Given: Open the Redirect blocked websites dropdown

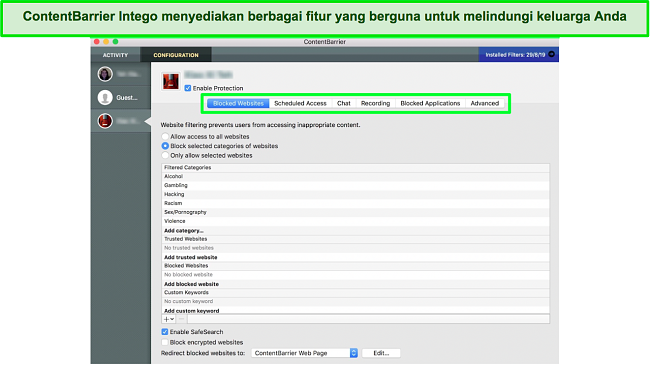Looking at the screenshot, I should click(304, 353).
